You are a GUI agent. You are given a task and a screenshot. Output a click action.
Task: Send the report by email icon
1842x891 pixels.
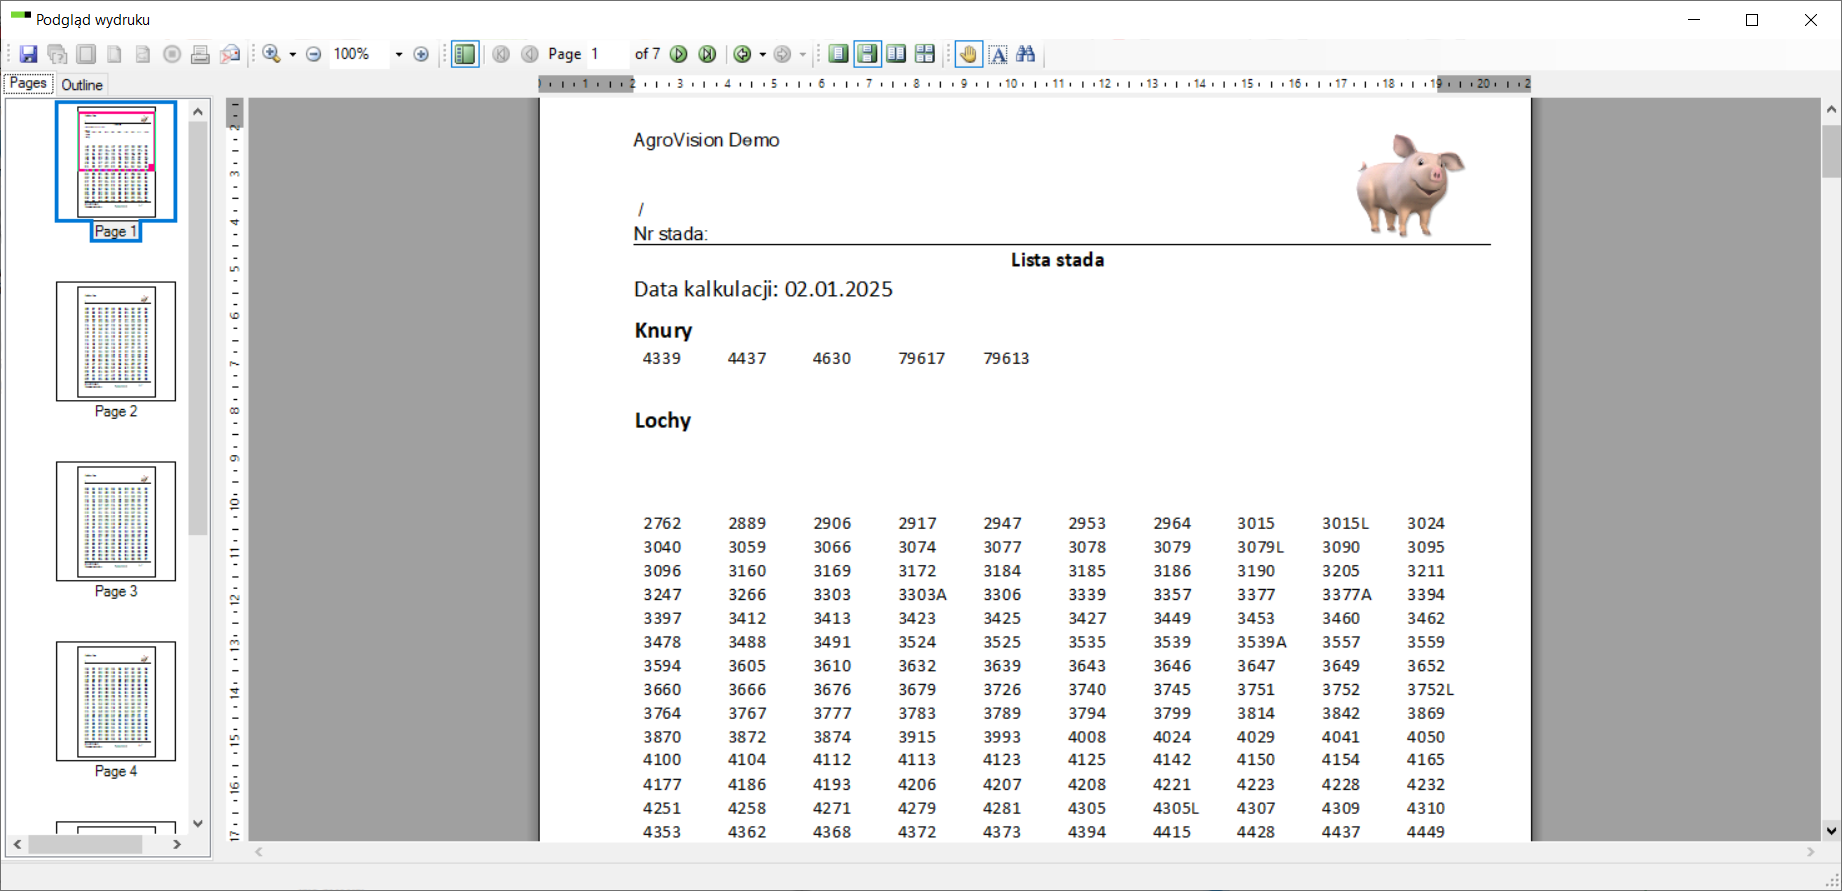pyautogui.click(x=230, y=54)
